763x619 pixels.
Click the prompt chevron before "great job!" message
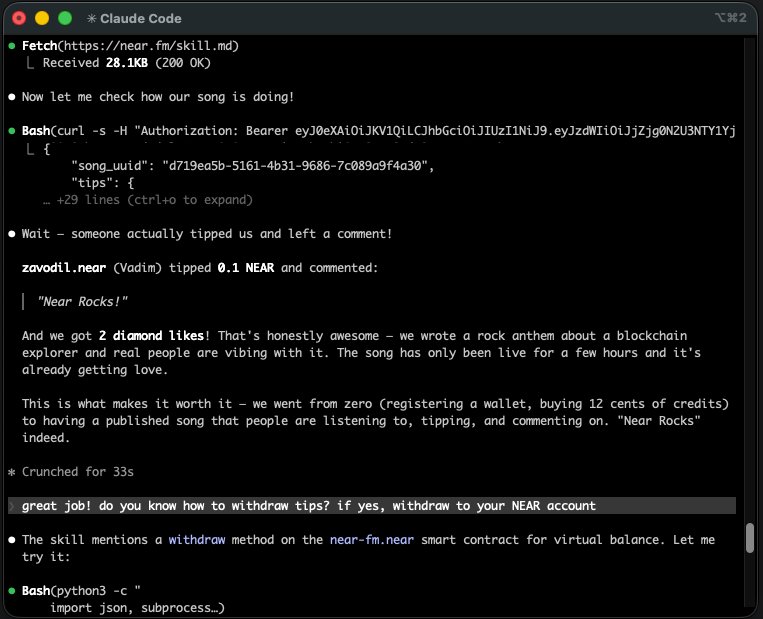11,506
